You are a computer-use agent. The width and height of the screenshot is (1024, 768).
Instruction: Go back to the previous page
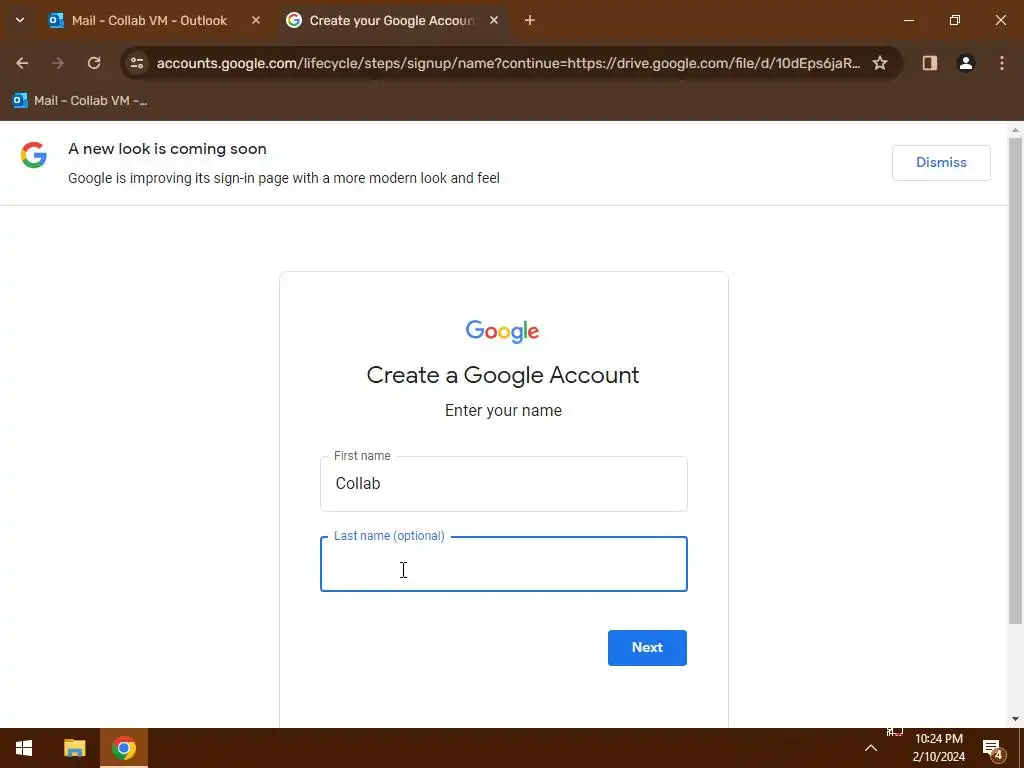point(22,63)
